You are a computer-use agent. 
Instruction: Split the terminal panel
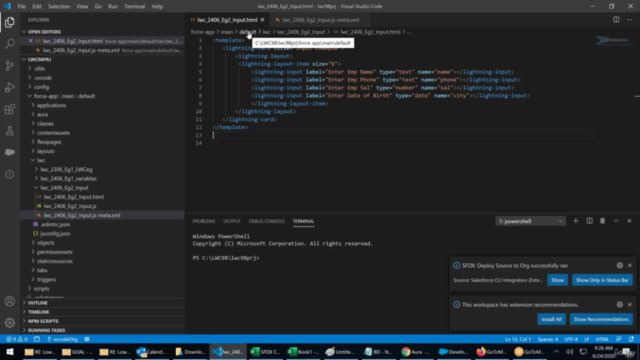589,221
